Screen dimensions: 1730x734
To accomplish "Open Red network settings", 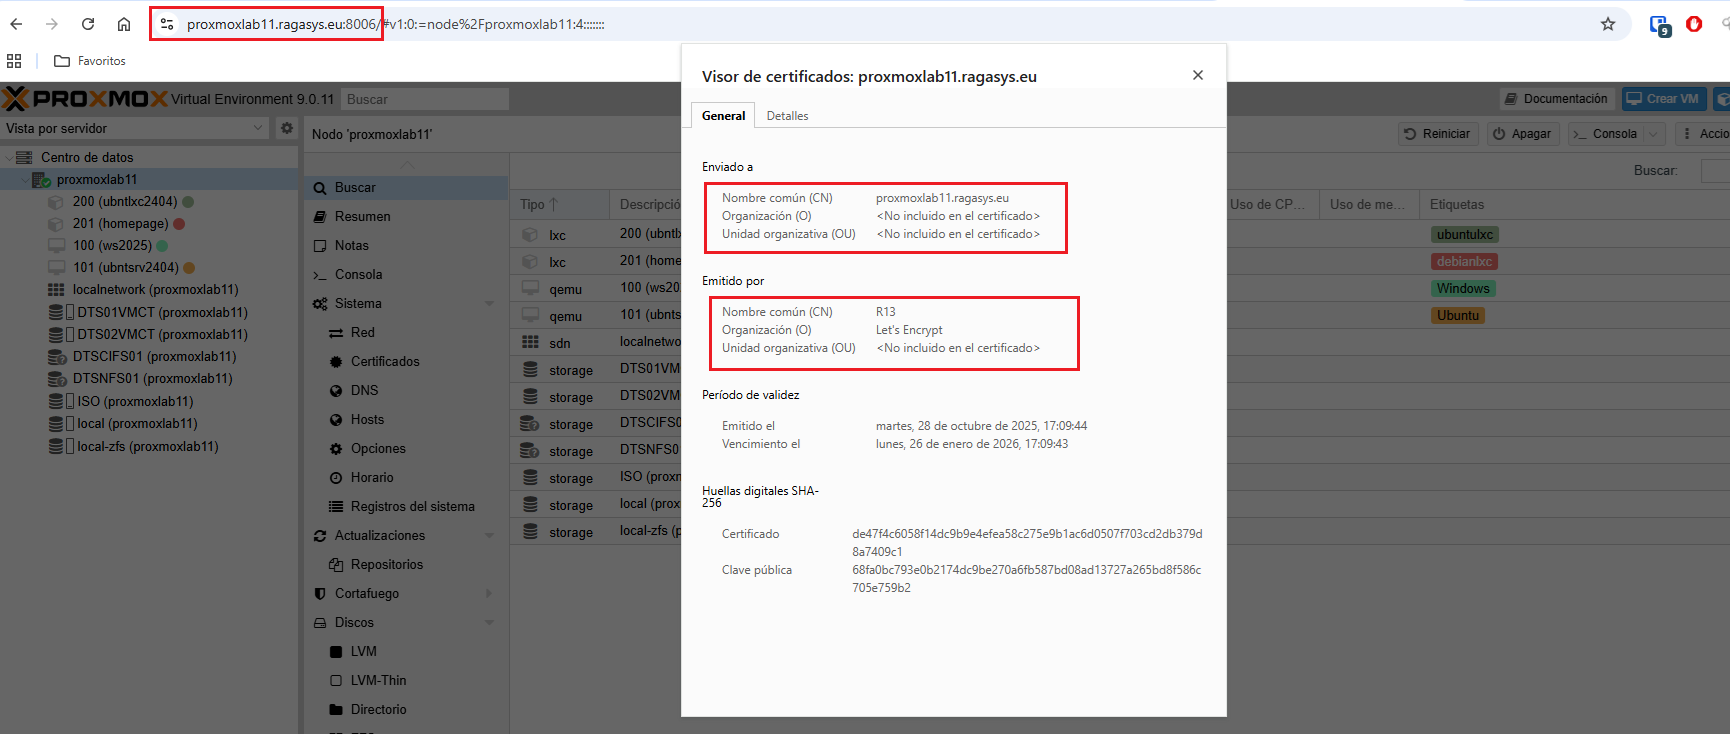I will coord(406,332).
